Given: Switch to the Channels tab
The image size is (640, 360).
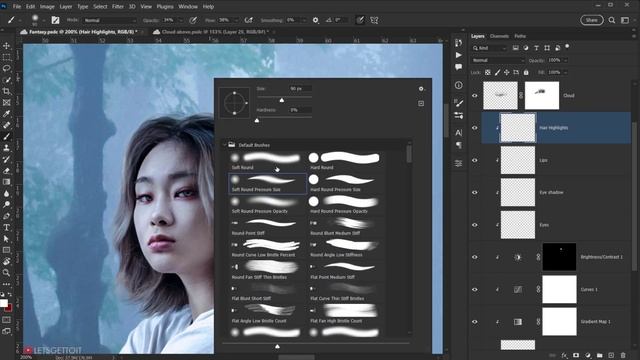Looking at the screenshot, I should [499, 36].
